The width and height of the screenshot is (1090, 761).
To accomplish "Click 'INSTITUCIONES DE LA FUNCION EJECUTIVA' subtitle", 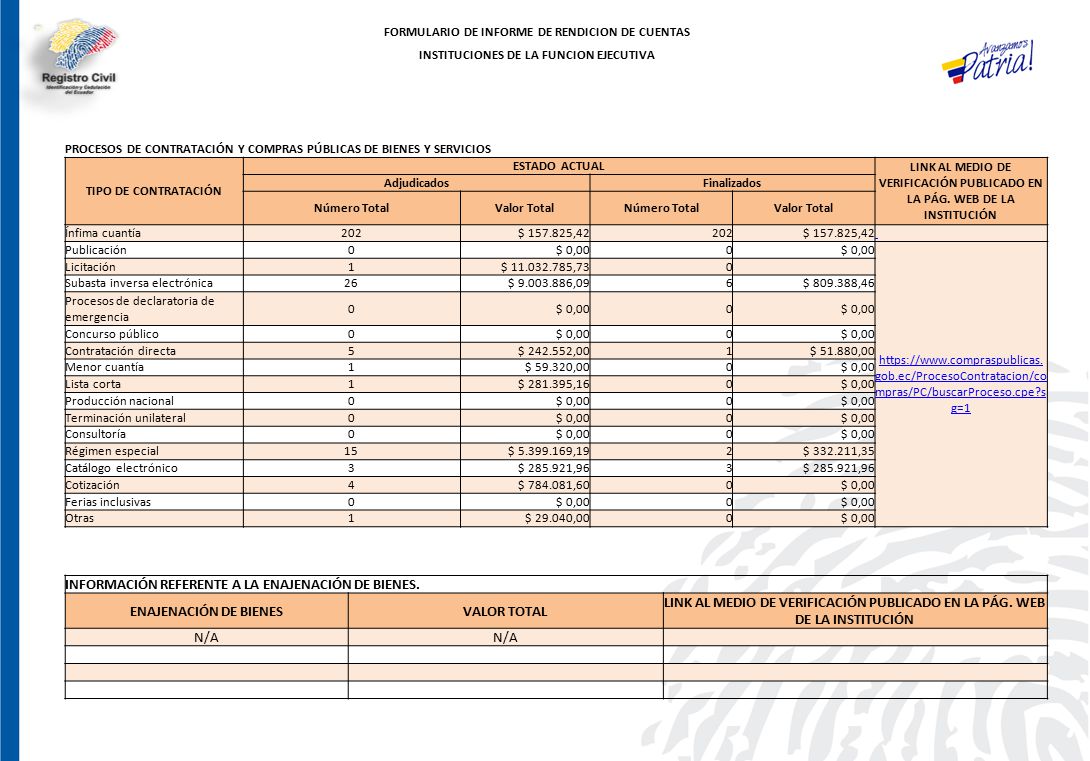I will coord(537,55).
